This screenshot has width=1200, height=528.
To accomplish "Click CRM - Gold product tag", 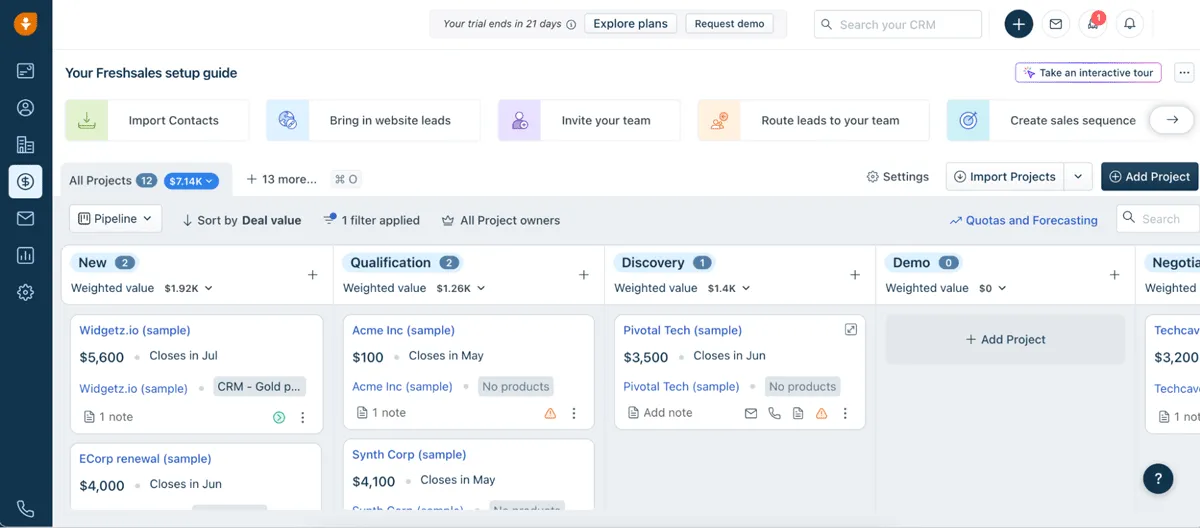I will tap(259, 387).
